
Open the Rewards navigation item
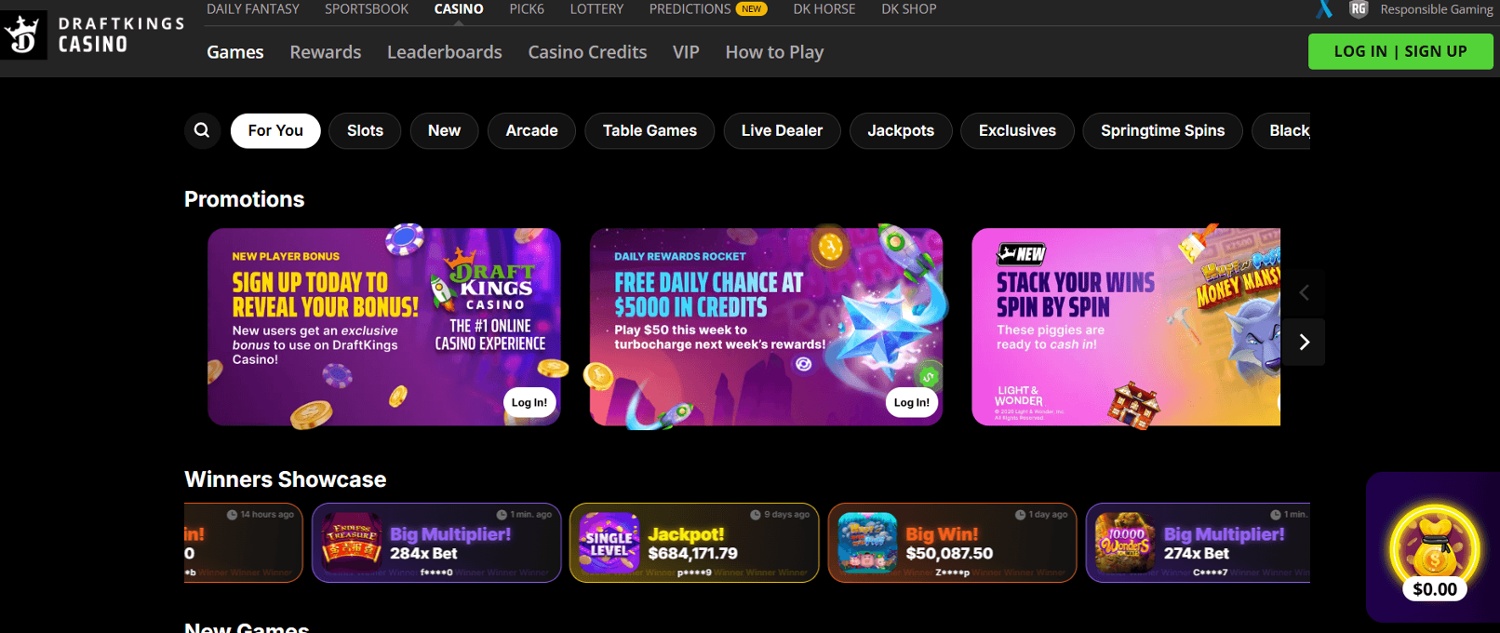point(325,52)
